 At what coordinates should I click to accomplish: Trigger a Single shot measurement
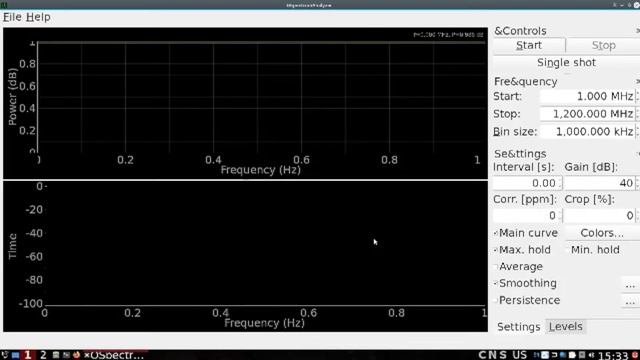click(567, 63)
